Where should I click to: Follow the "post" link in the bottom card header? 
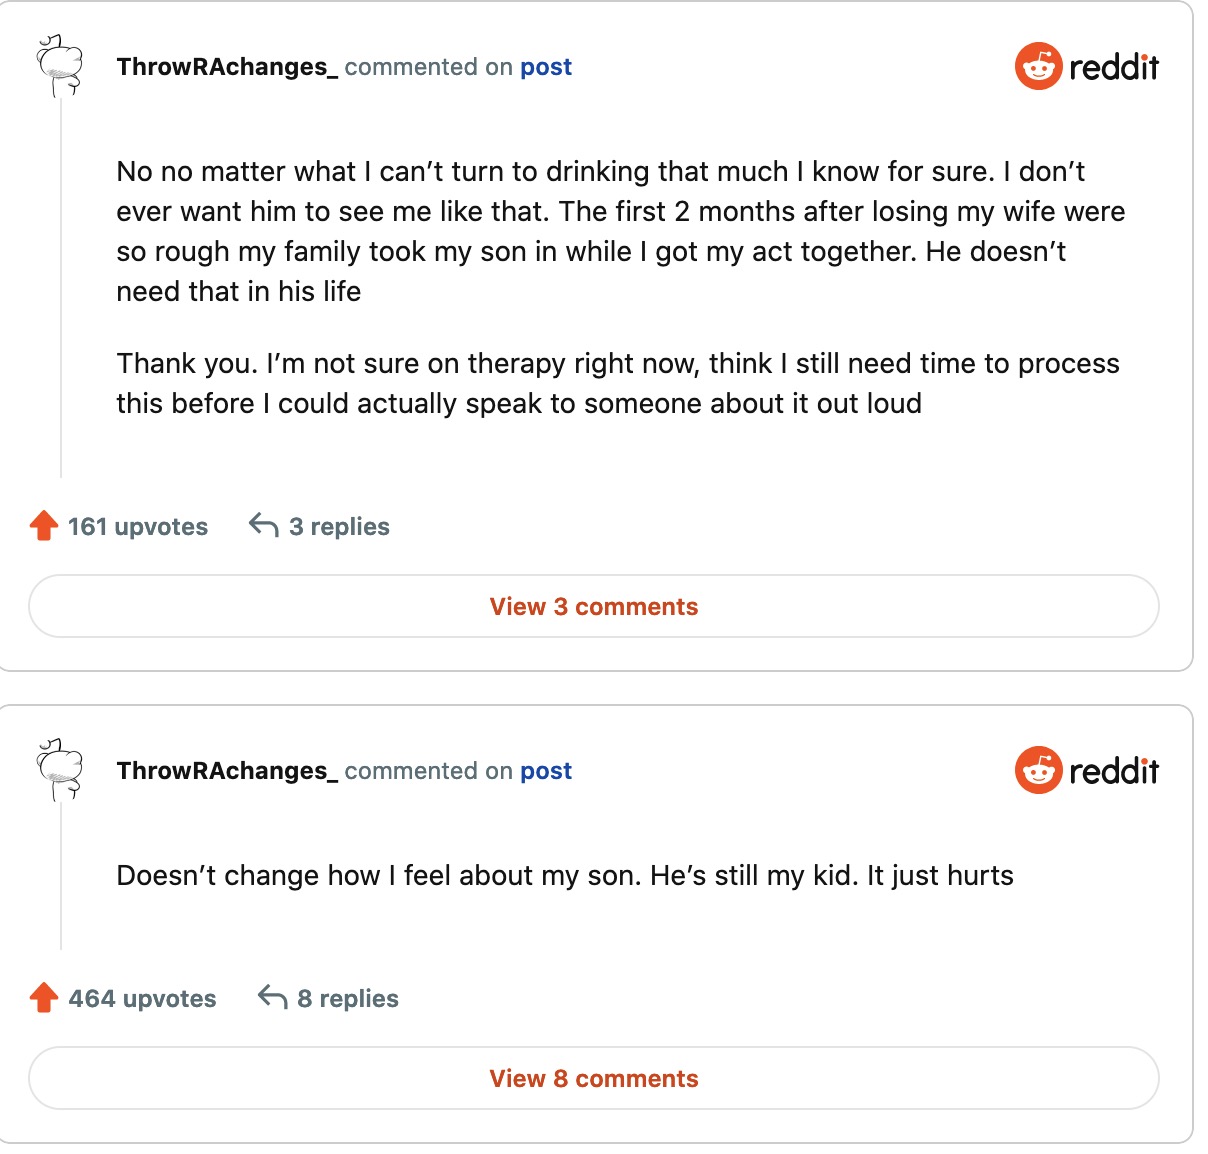click(546, 771)
